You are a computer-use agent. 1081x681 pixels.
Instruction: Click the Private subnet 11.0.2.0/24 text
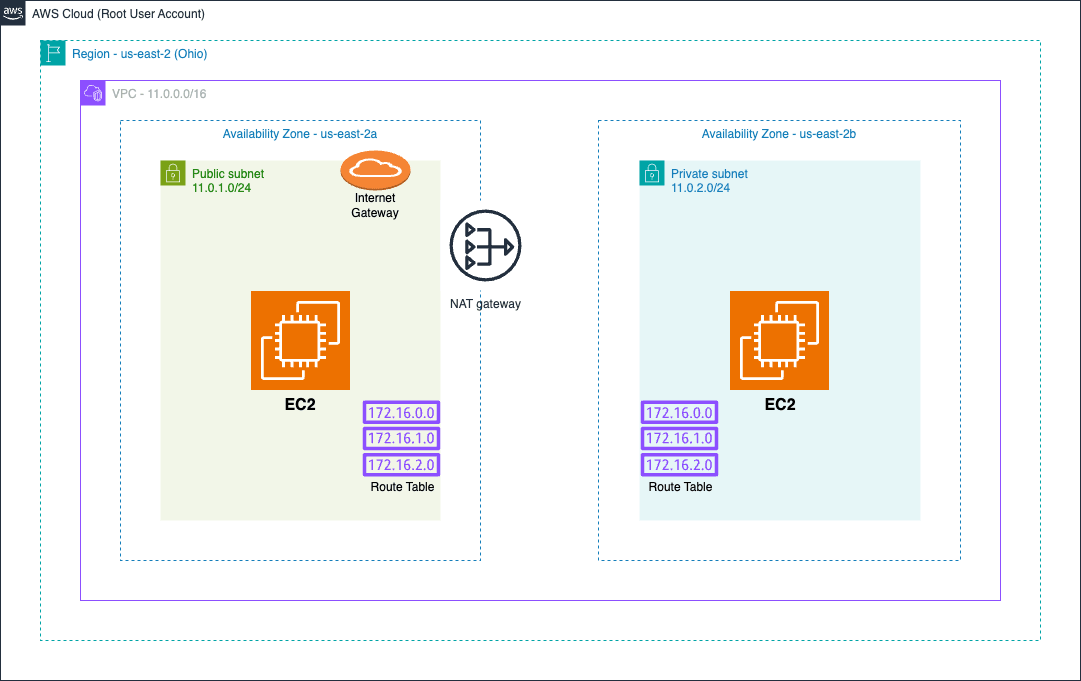(709, 181)
